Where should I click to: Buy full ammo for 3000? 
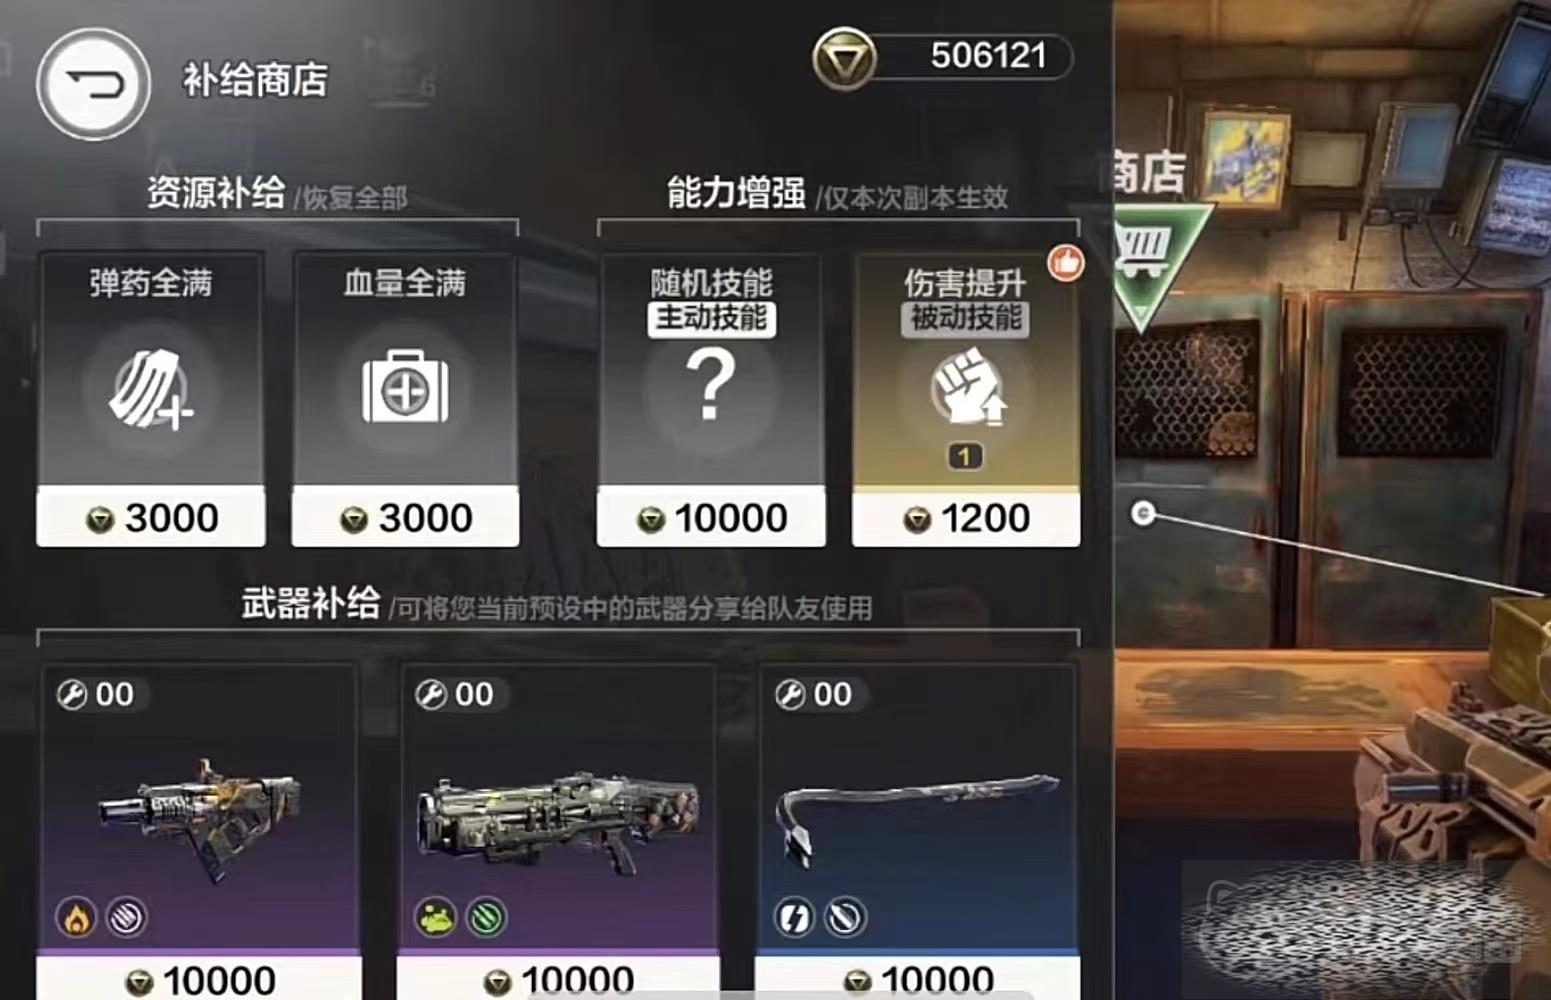[151, 518]
